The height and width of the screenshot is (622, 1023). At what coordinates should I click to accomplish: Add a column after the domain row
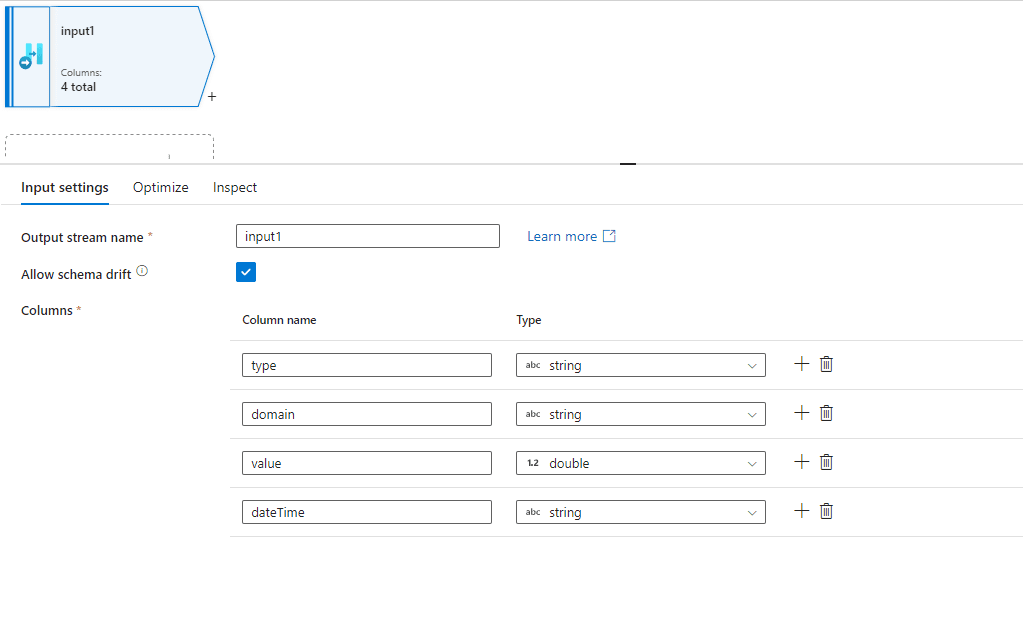[801, 413]
